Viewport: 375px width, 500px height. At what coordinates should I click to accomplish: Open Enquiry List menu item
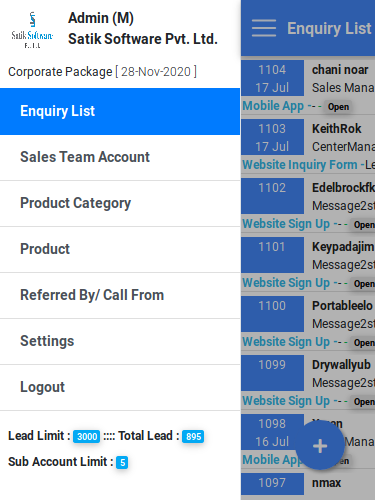pyautogui.click(x=120, y=111)
